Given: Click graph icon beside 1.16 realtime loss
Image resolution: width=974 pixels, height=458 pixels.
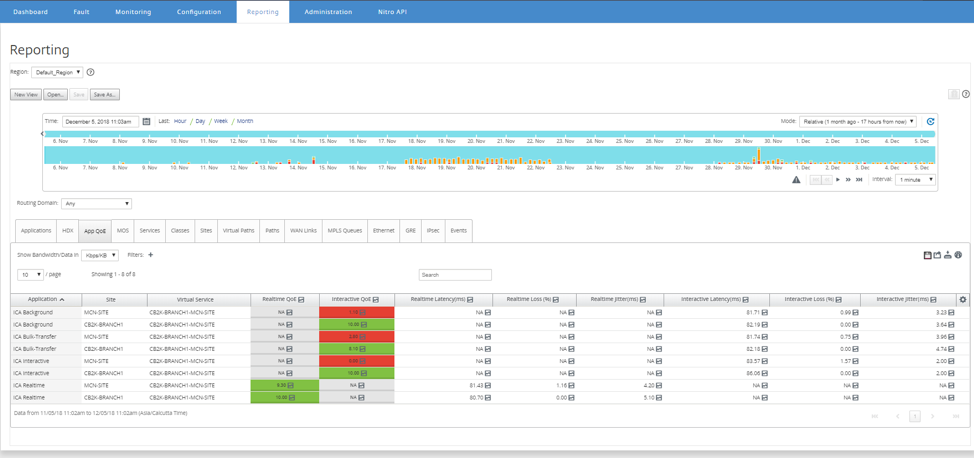Looking at the screenshot, I should (571, 385).
